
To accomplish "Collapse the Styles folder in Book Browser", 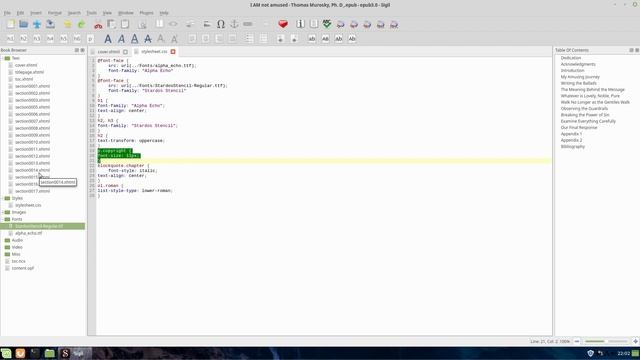I will [x=2, y=198].
